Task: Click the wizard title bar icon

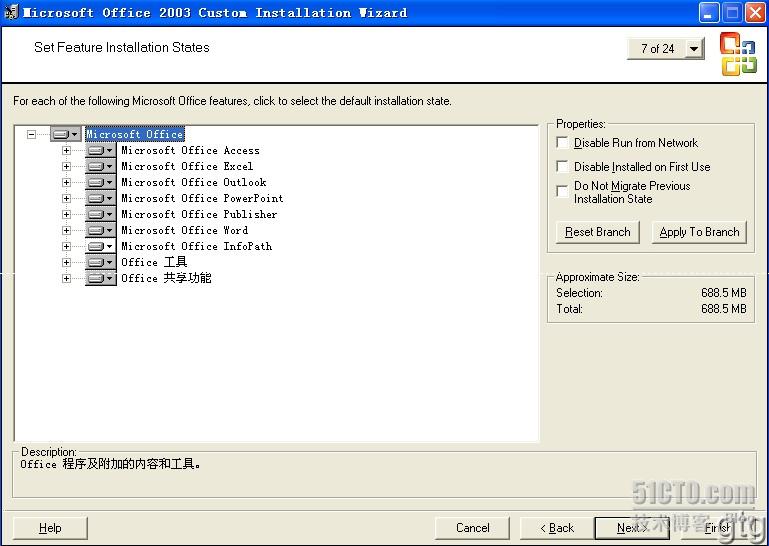Action: pyautogui.click(x=11, y=12)
